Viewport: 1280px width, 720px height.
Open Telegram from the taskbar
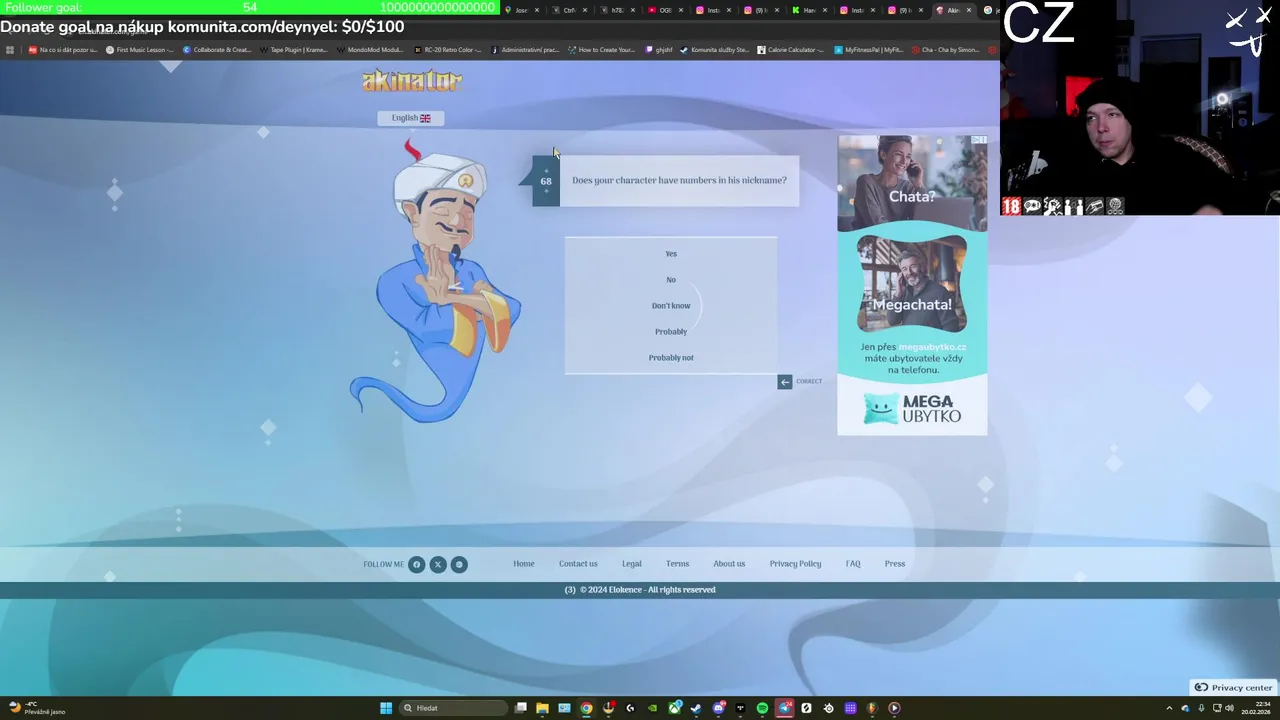pyautogui.click(x=785, y=708)
